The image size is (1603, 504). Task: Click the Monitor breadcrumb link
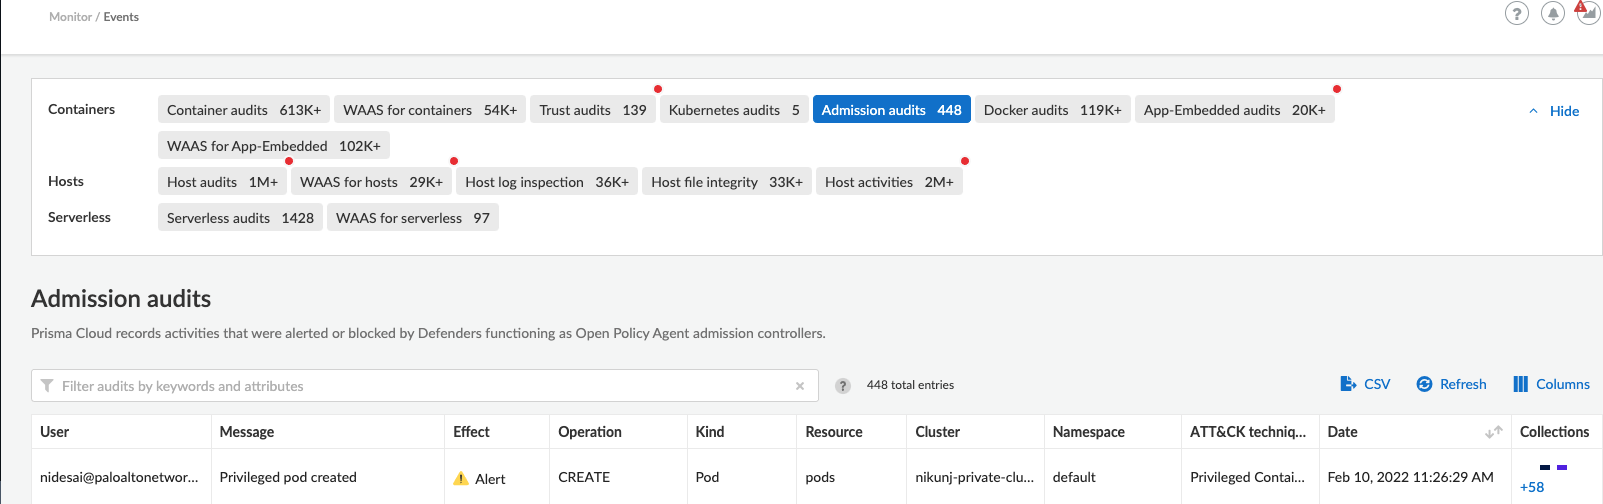tap(70, 17)
